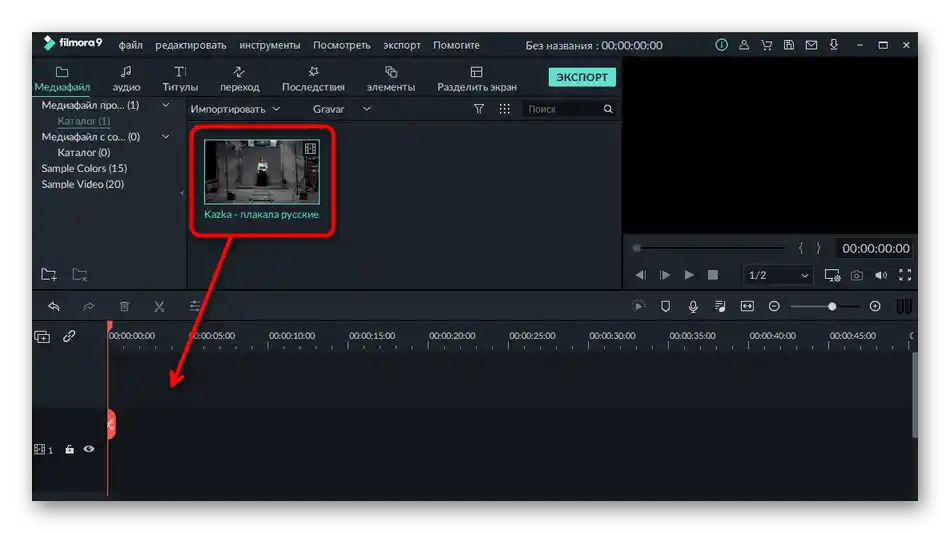The image size is (950, 533).
Task: Select Каталог (1) folder
Action: point(84,121)
